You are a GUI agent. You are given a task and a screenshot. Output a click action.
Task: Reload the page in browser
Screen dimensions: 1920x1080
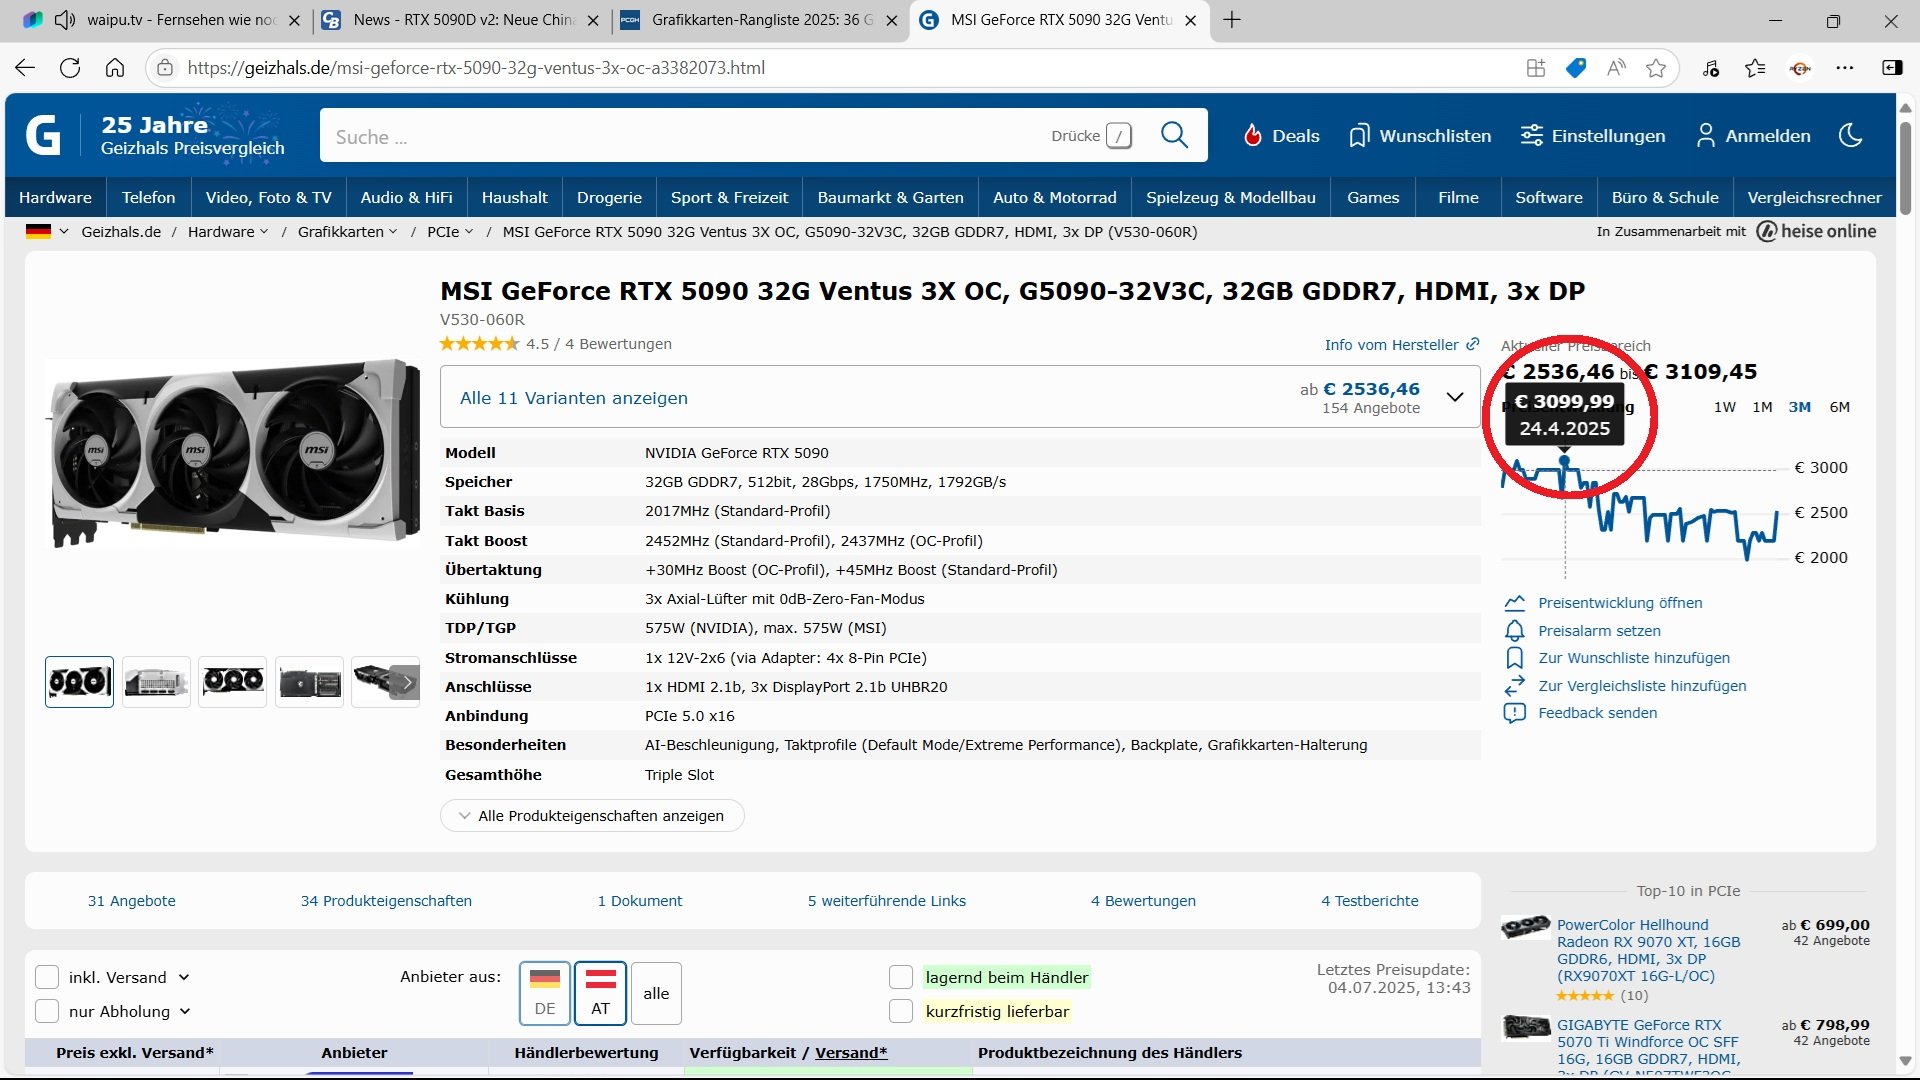click(x=70, y=68)
